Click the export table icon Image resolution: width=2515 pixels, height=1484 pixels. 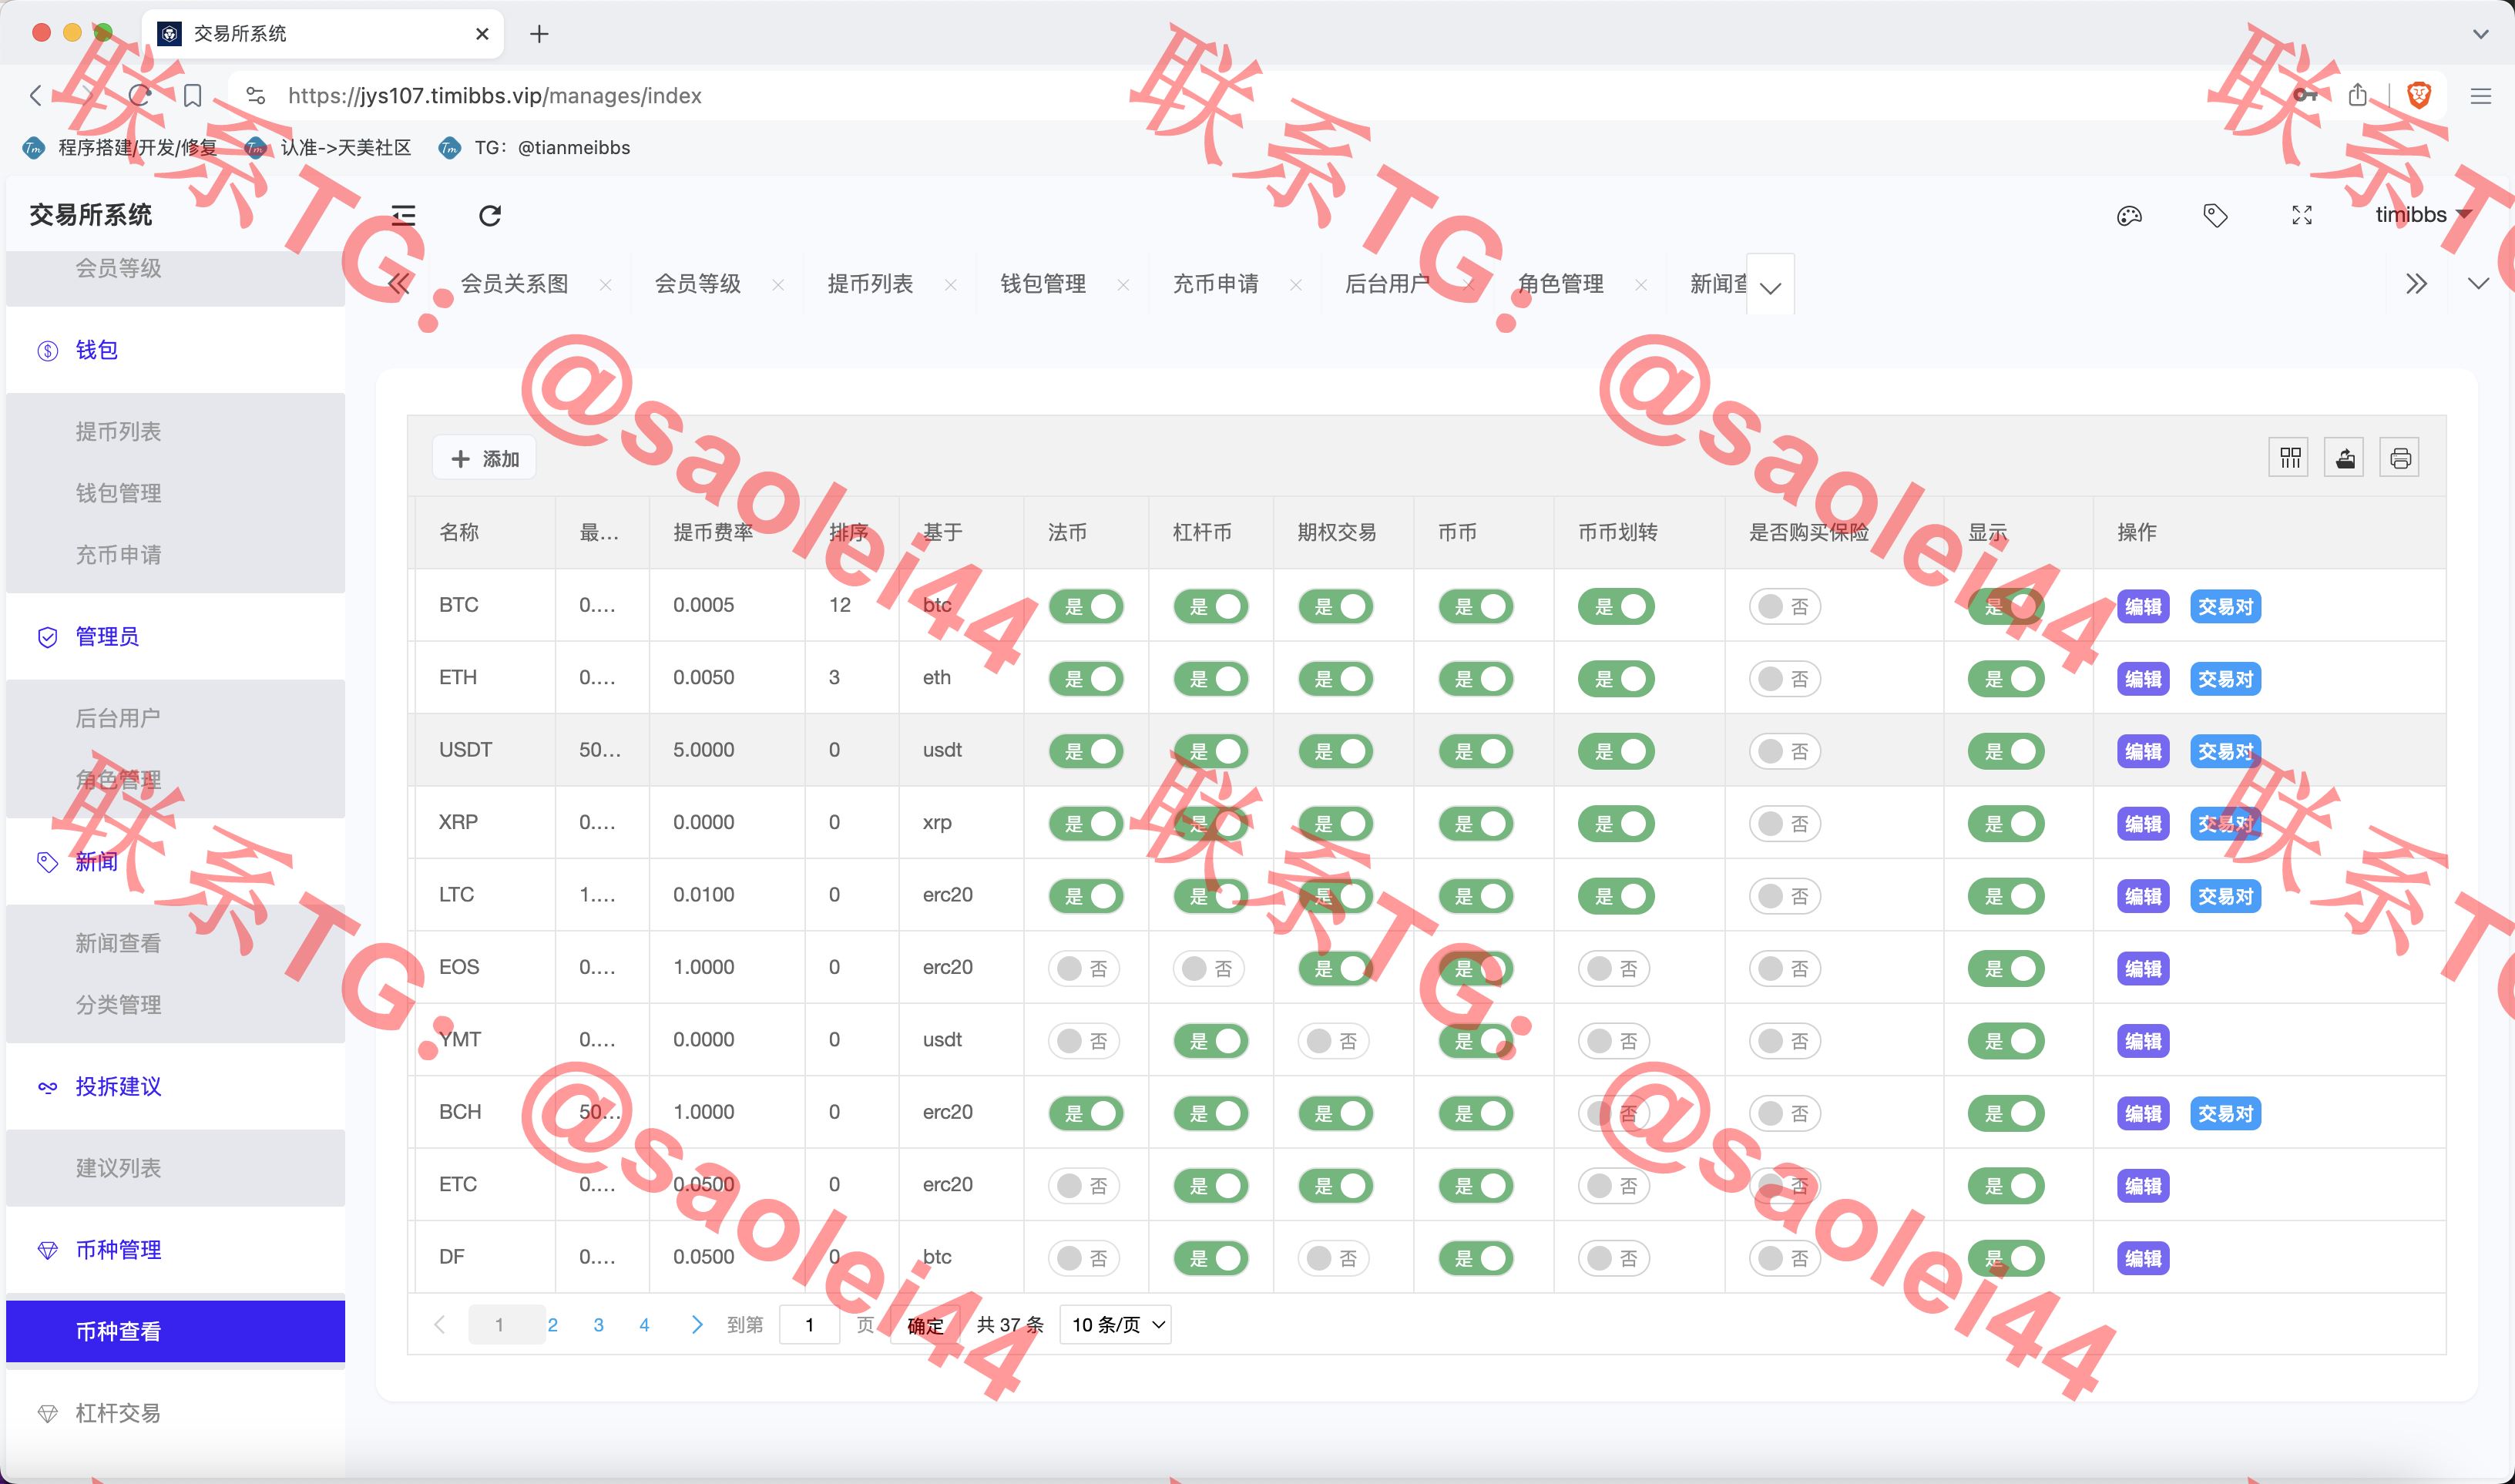tap(2345, 458)
